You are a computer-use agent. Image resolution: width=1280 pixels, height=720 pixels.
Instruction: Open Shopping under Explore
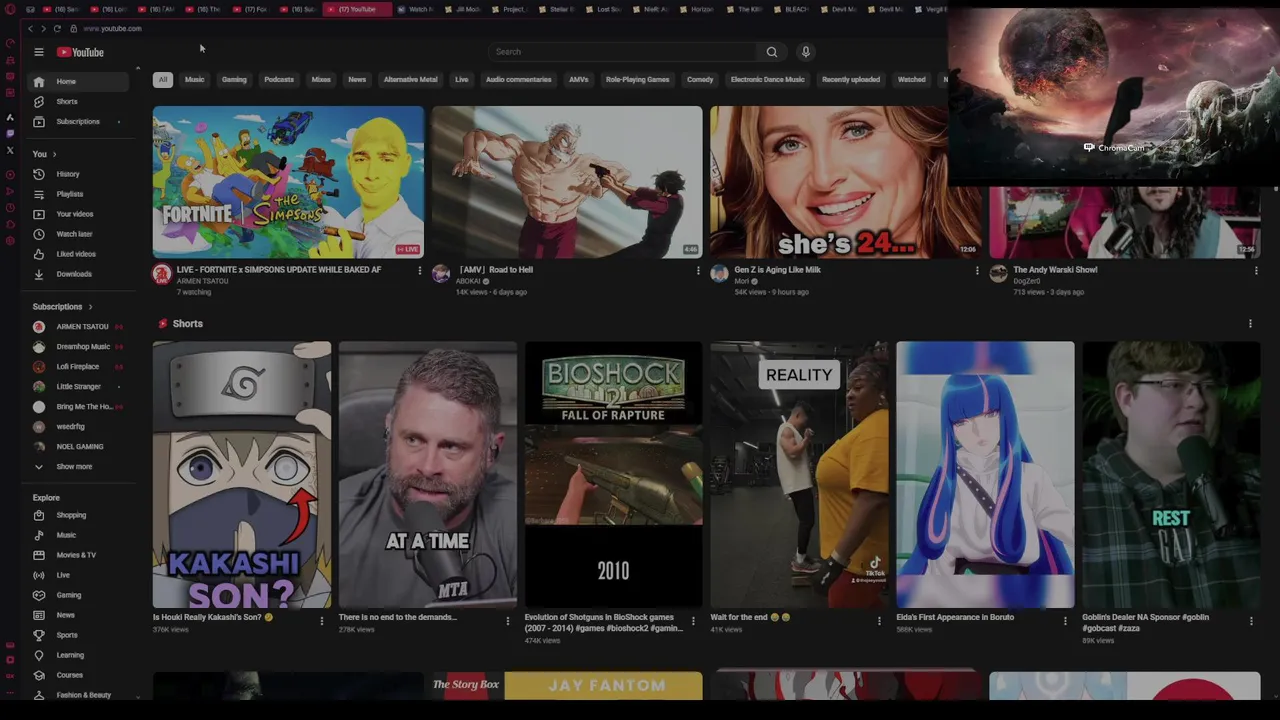(x=78, y=515)
